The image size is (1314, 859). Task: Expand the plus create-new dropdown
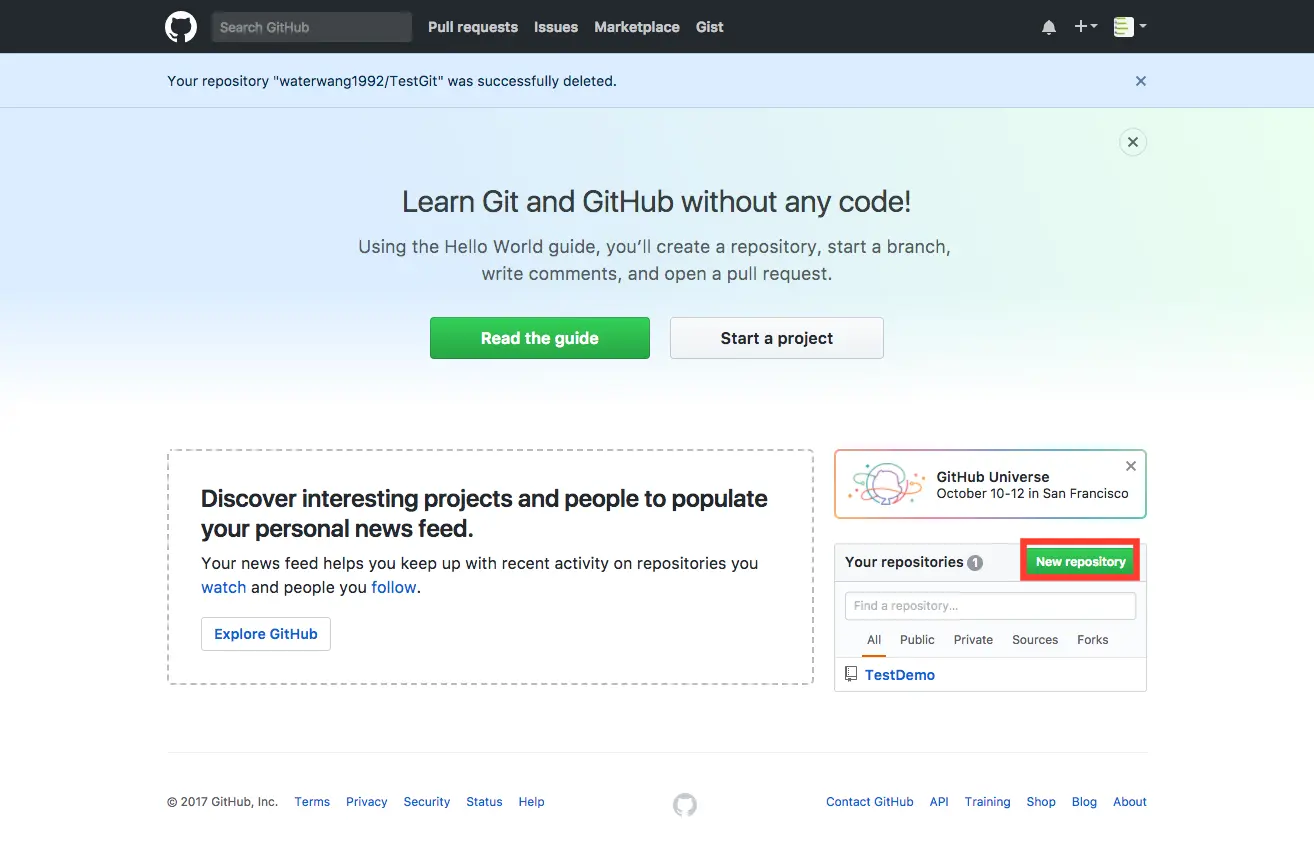1086,27
